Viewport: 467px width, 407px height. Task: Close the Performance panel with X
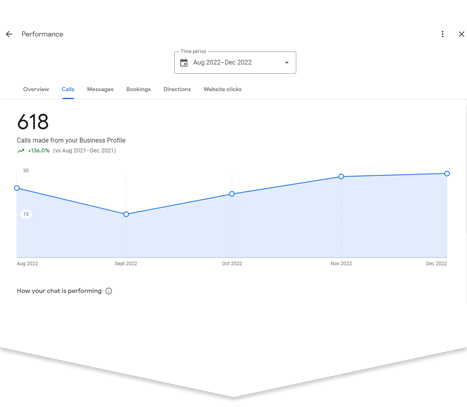click(461, 34)
